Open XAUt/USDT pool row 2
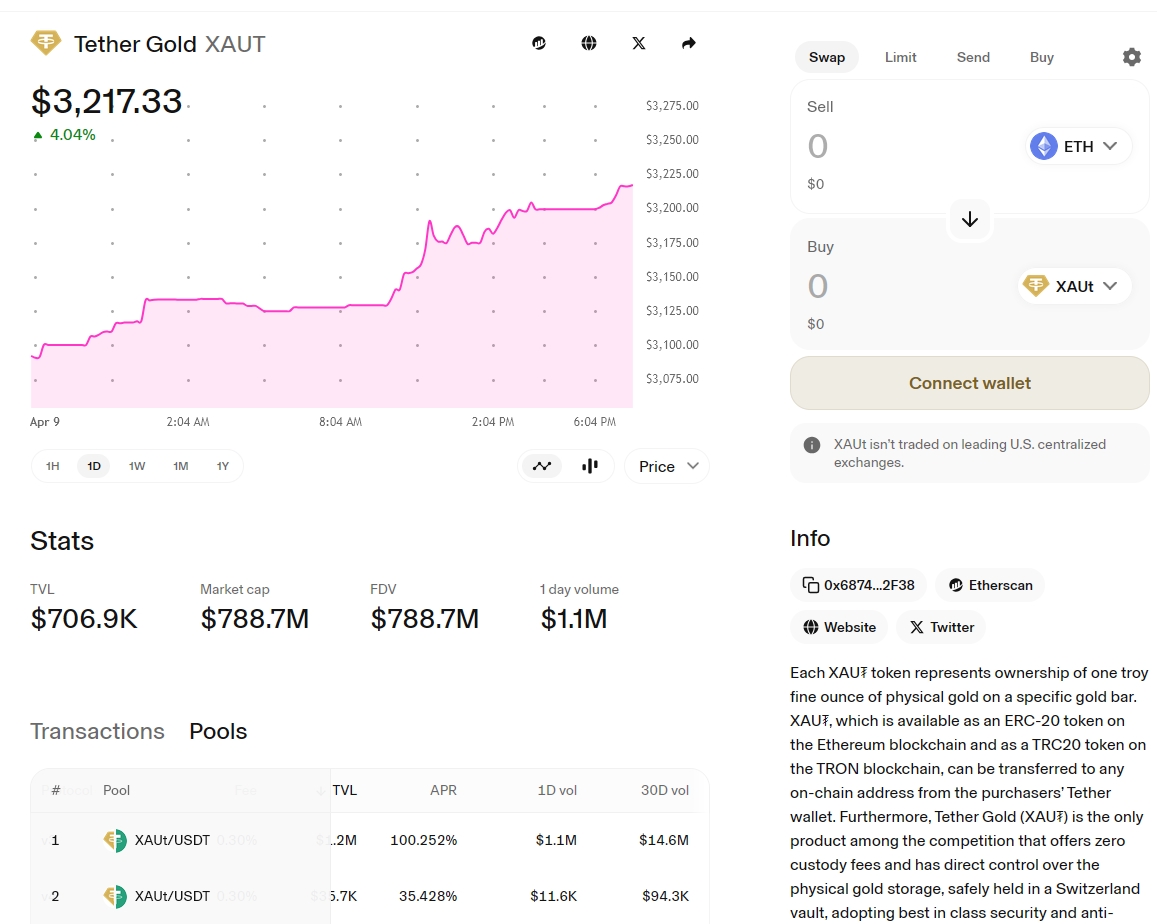Screen dimensions: 1157x924 369,896
